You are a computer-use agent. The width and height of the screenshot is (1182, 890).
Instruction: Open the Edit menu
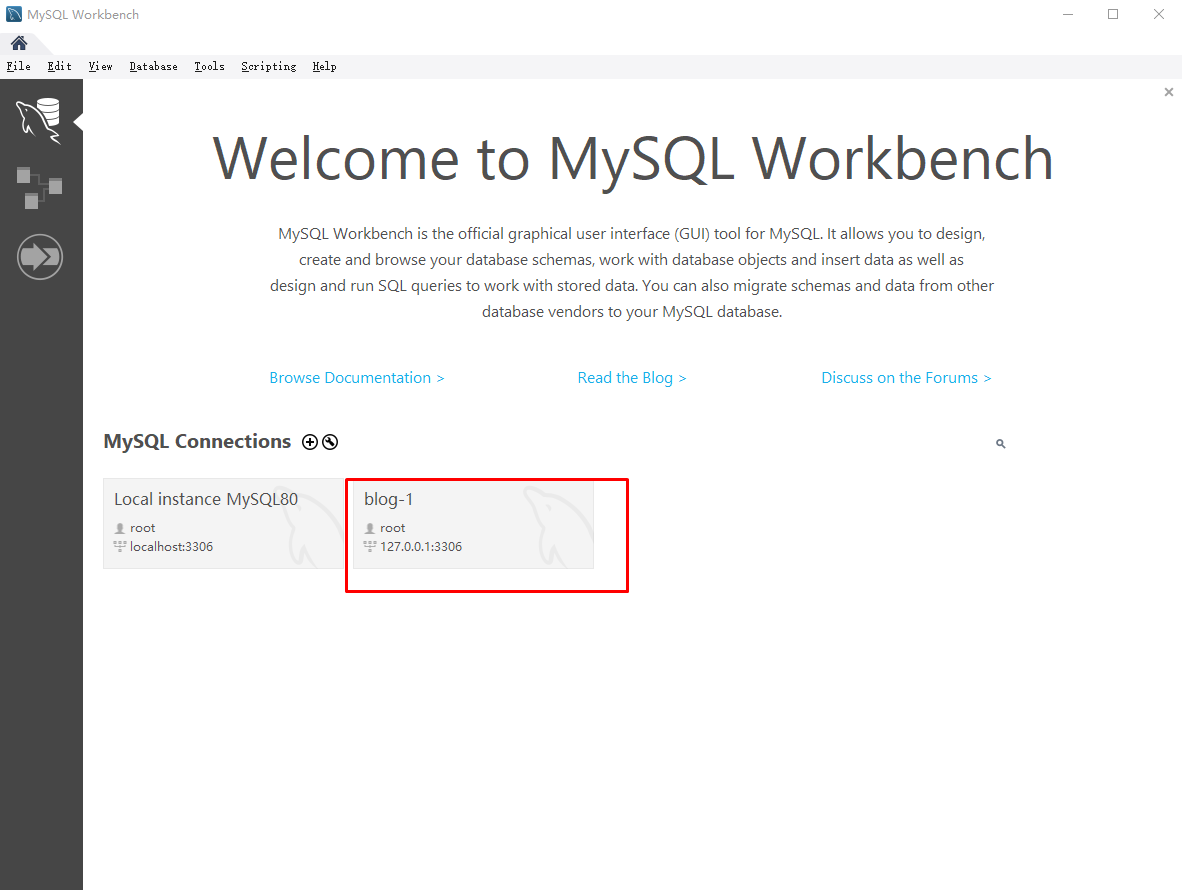(60, 66)
